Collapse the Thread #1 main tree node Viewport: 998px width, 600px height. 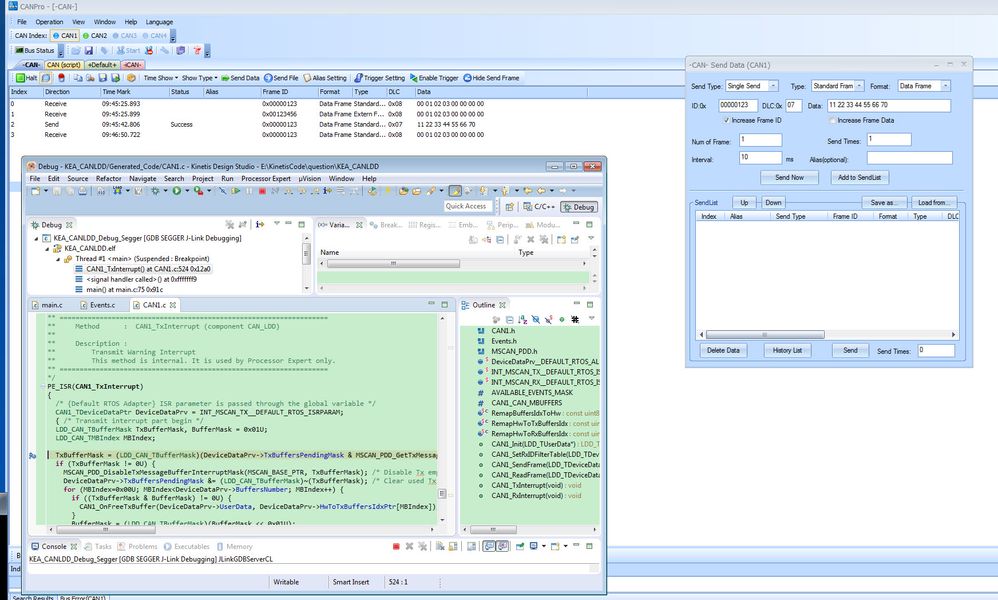click(58, 259)
